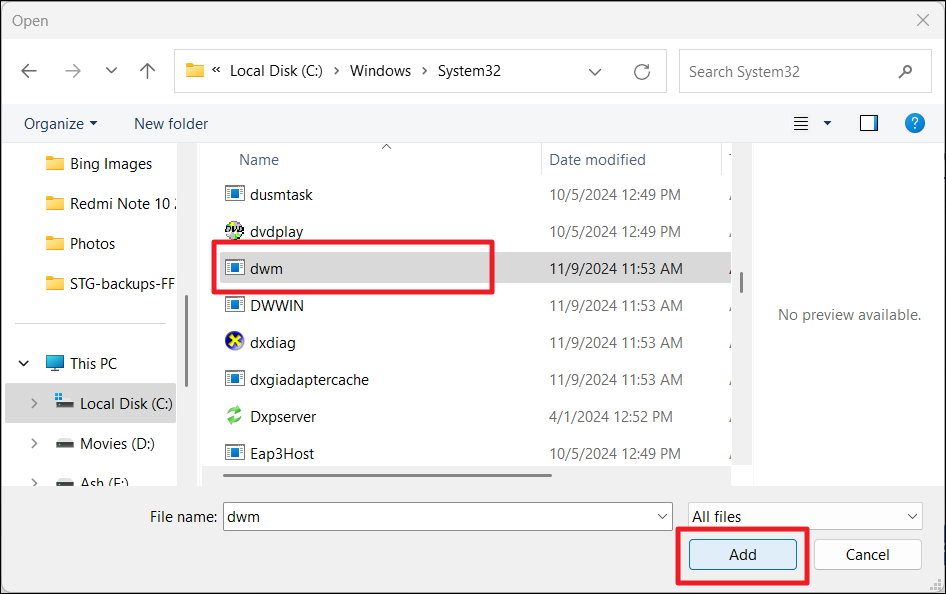Select the dvdplay file icon
Image resolution: width=946 pixels, height=594 pixels.
234,231
